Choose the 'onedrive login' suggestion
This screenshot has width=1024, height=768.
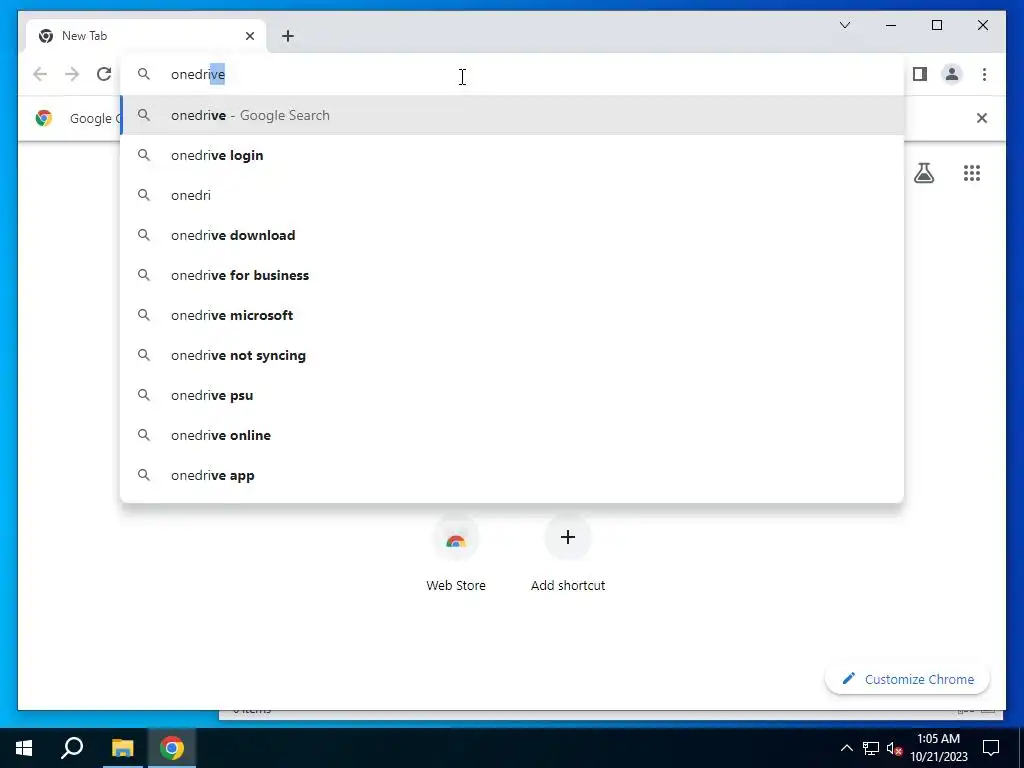pyautogui.click(x=512, y=155)
